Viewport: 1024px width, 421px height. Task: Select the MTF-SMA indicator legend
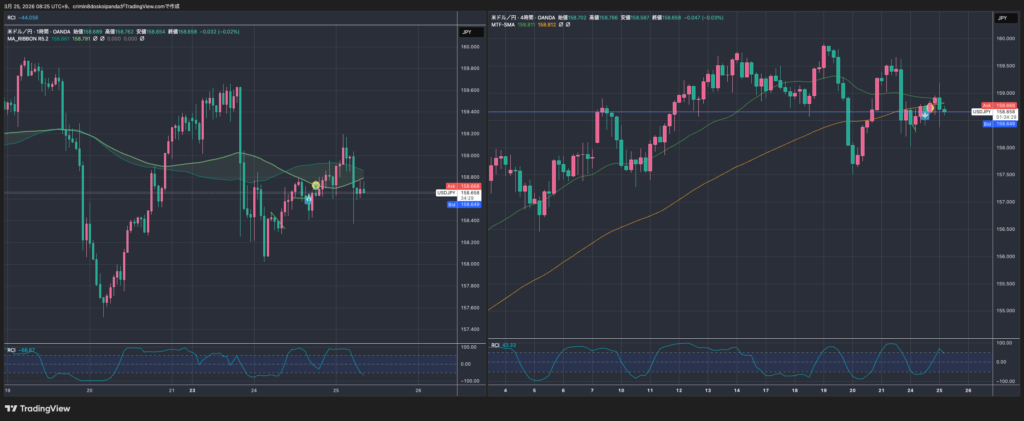506,26
